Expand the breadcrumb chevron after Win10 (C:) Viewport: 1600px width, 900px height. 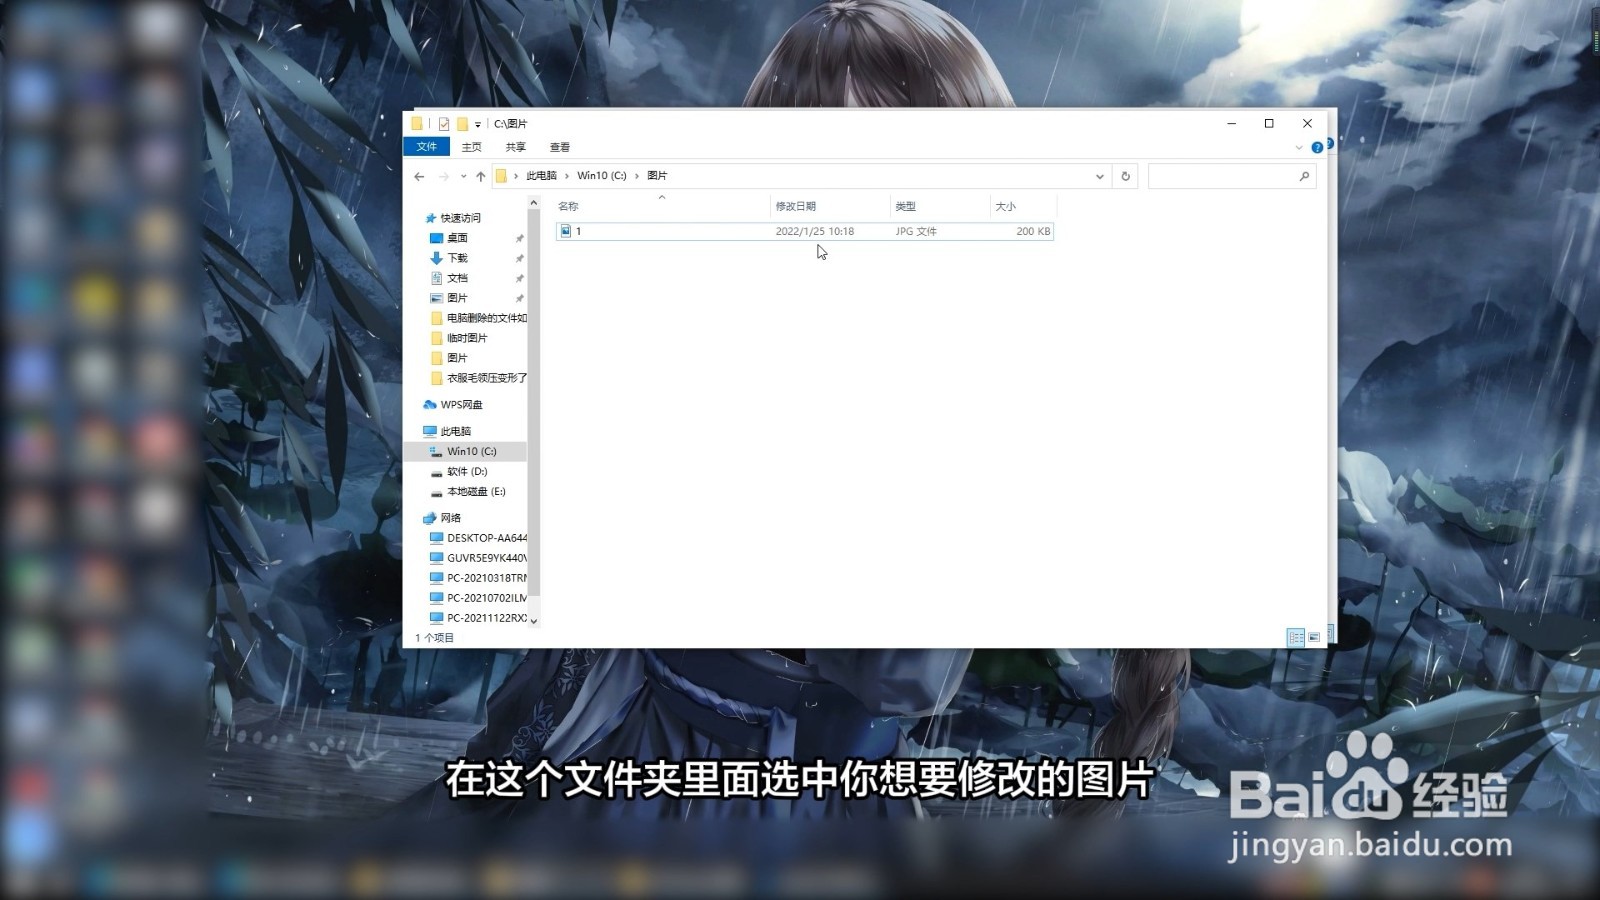tap(637, 176)
